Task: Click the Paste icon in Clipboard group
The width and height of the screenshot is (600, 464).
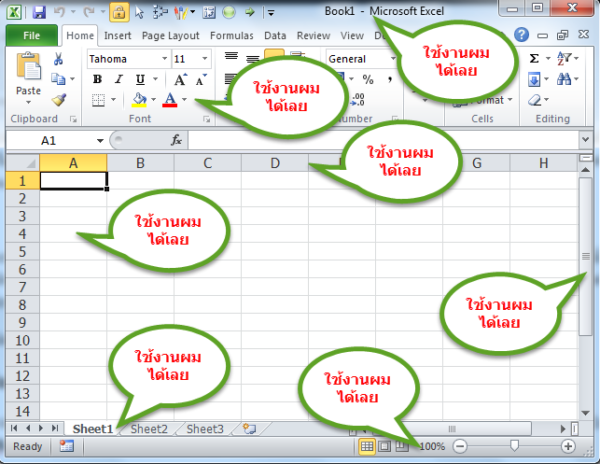Action: (x=29, y=74)
